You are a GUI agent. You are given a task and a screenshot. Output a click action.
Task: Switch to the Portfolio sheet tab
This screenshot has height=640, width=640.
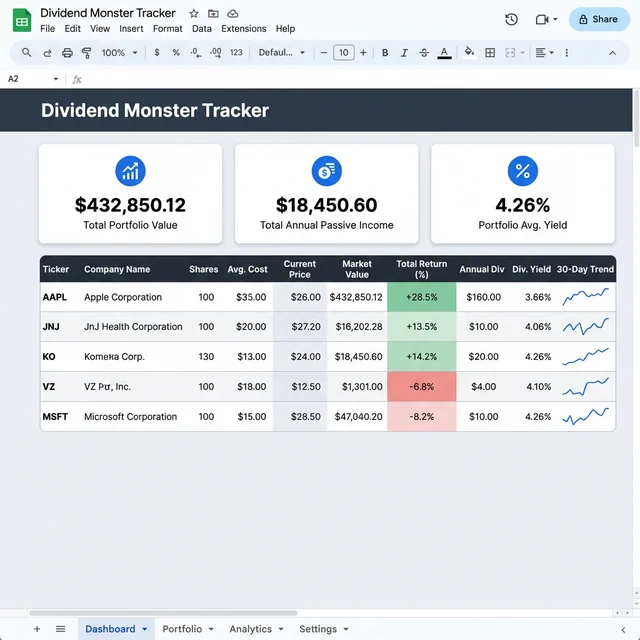click(x=182, y=629)
